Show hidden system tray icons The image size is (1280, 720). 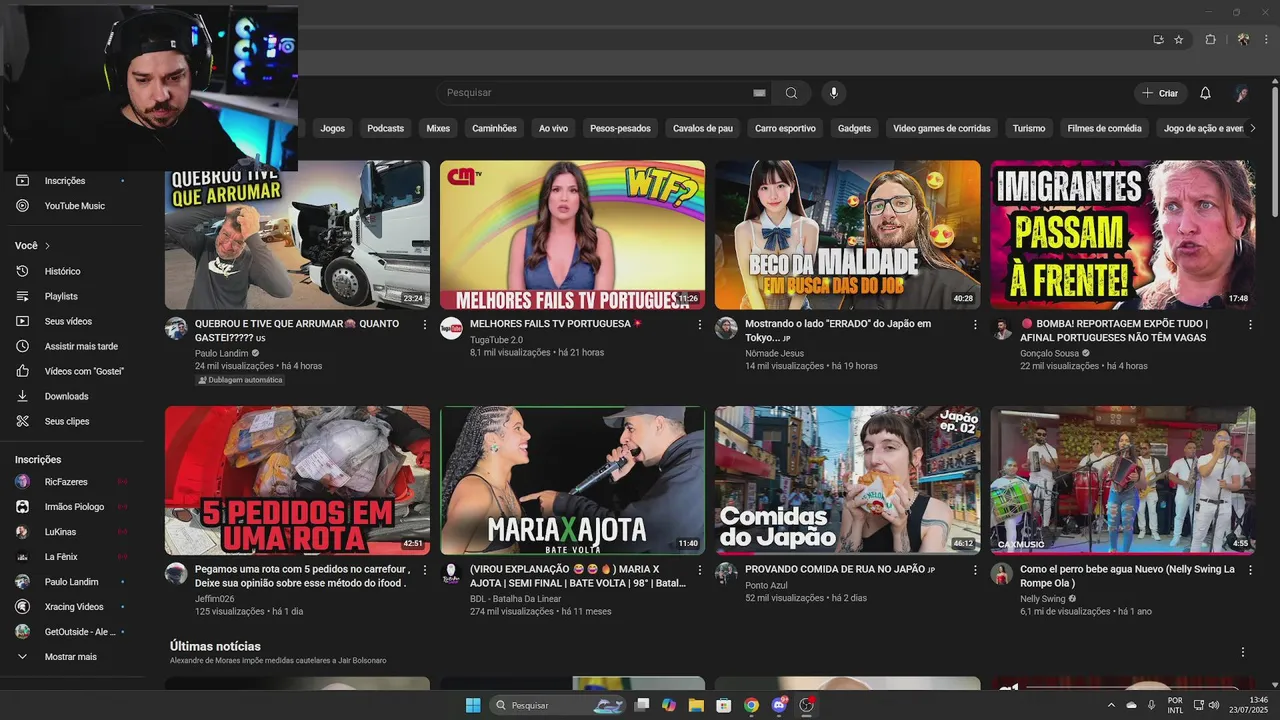[x=1110, y=705]
